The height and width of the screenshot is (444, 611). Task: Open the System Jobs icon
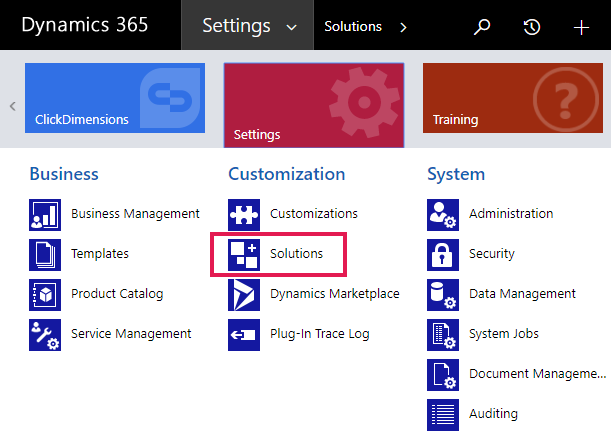coord(443,335)
